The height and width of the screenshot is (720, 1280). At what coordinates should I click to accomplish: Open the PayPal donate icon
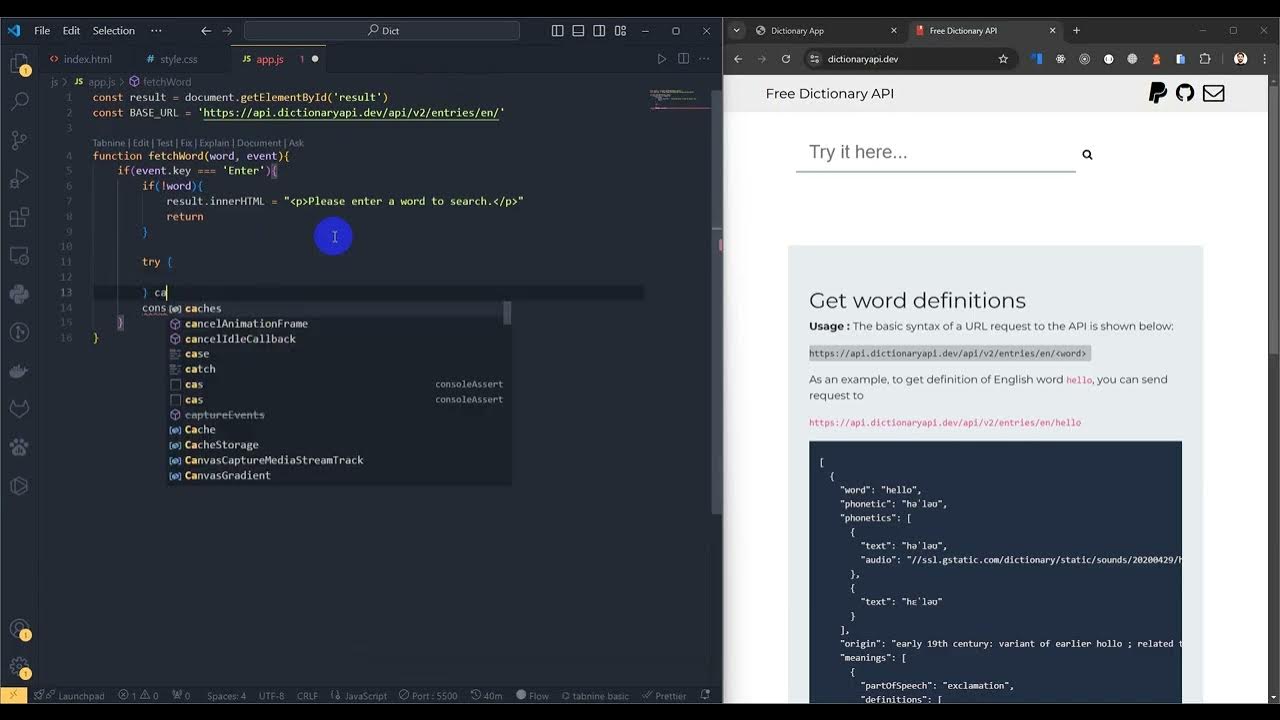coord(1157,93)
